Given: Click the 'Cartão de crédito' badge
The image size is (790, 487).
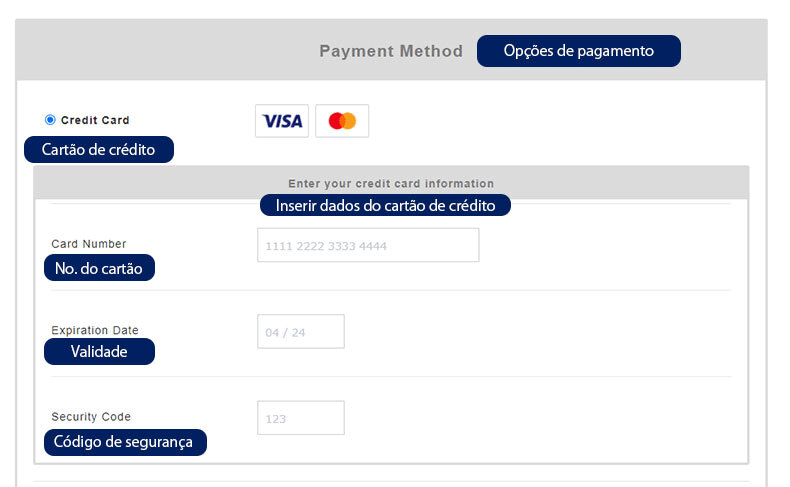Looking at the screenshot, I should click(x=99, y=150).
